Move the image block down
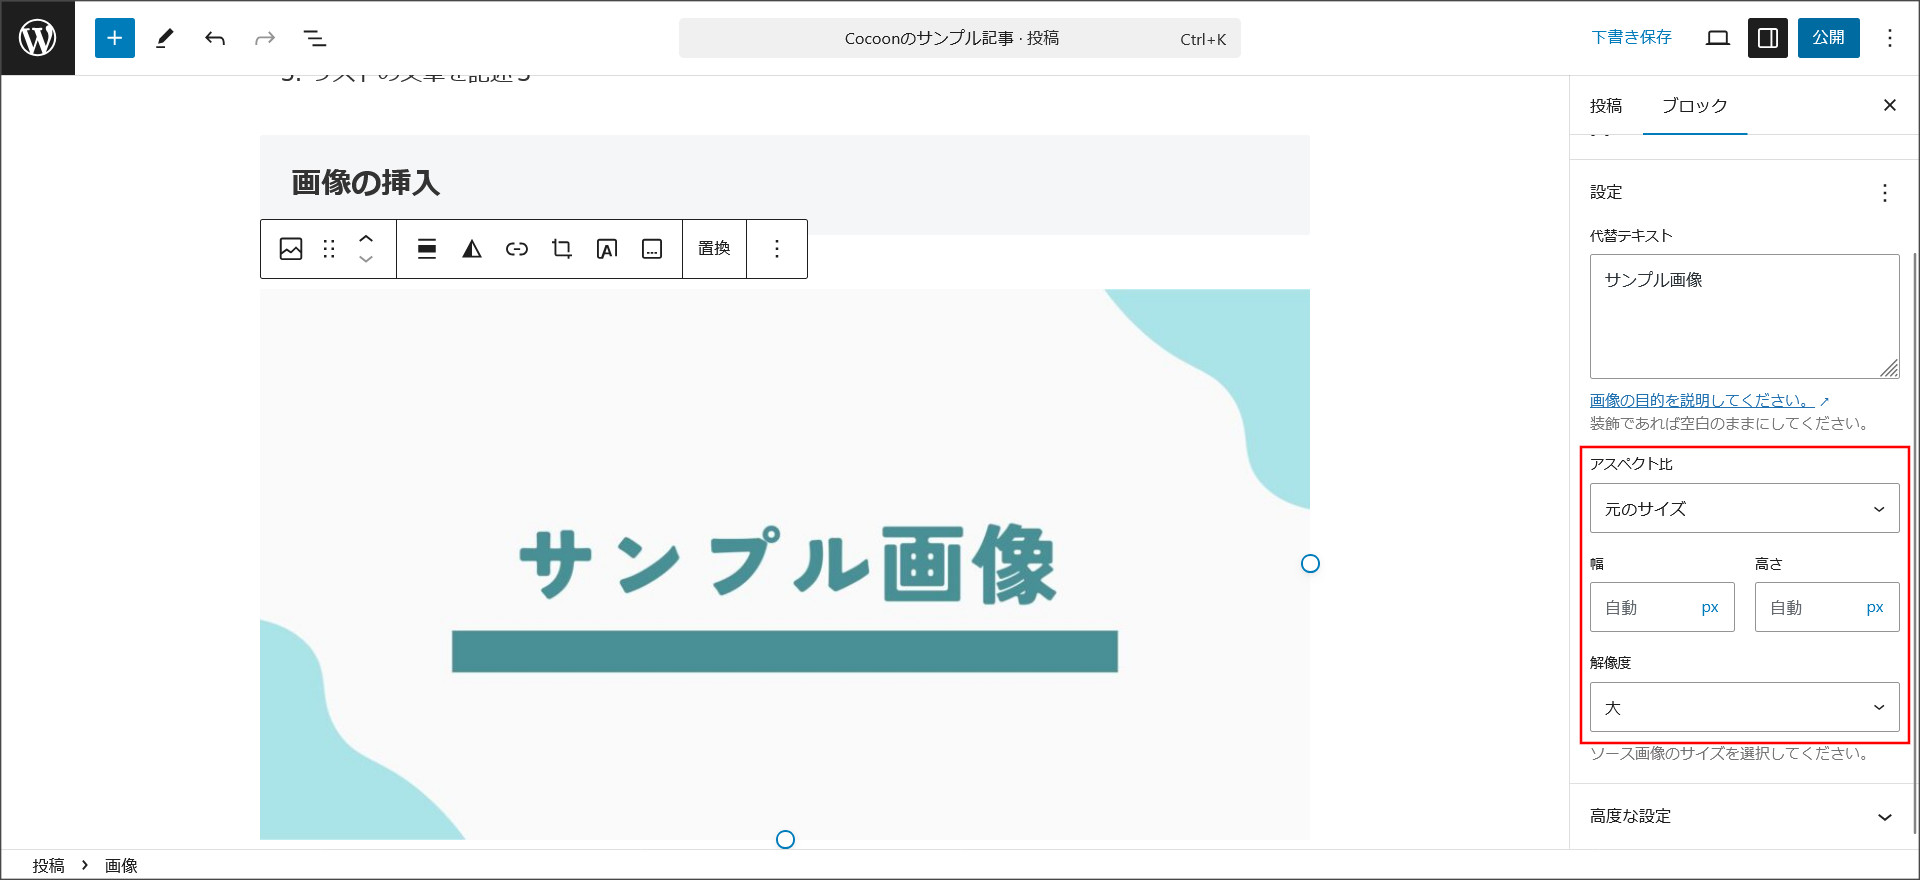The image size is (1920, 880). click(x=366, y=260)
